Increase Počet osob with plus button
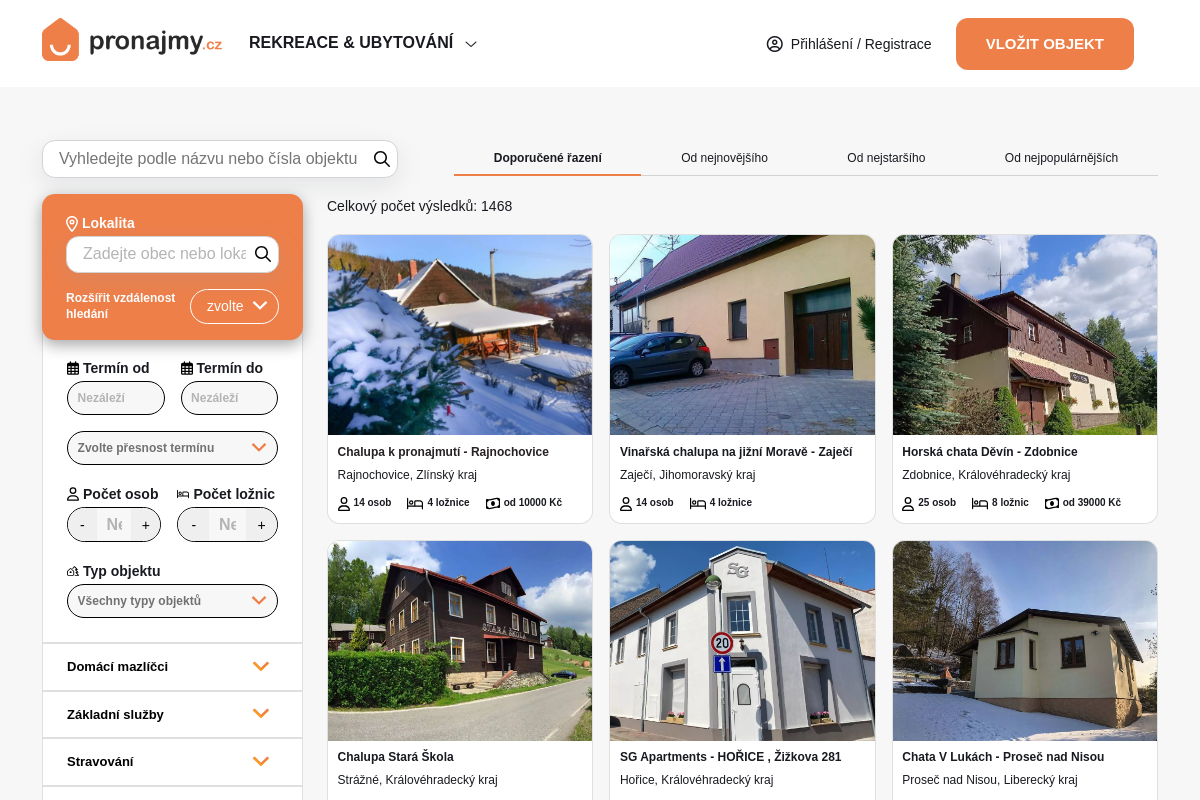This screenshot has width=1200, height=800. 146,525
